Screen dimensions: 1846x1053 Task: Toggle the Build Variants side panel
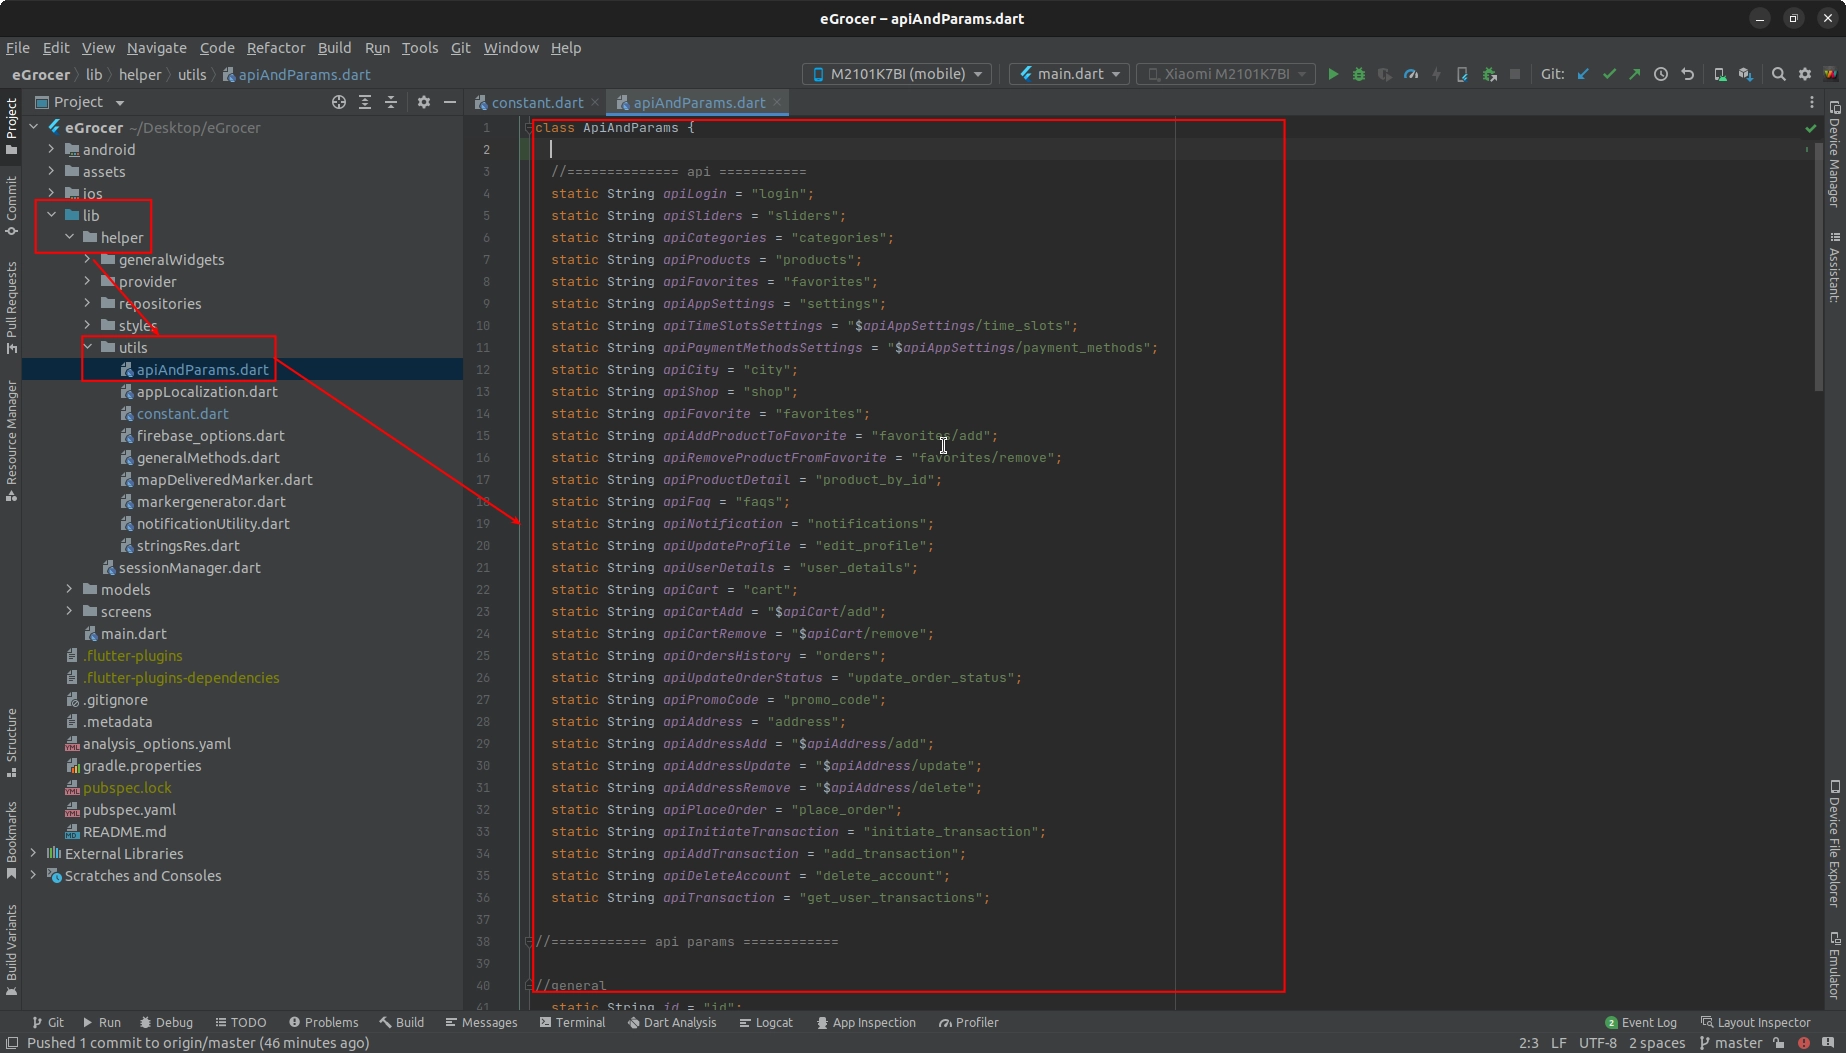[x=11, y=950]
